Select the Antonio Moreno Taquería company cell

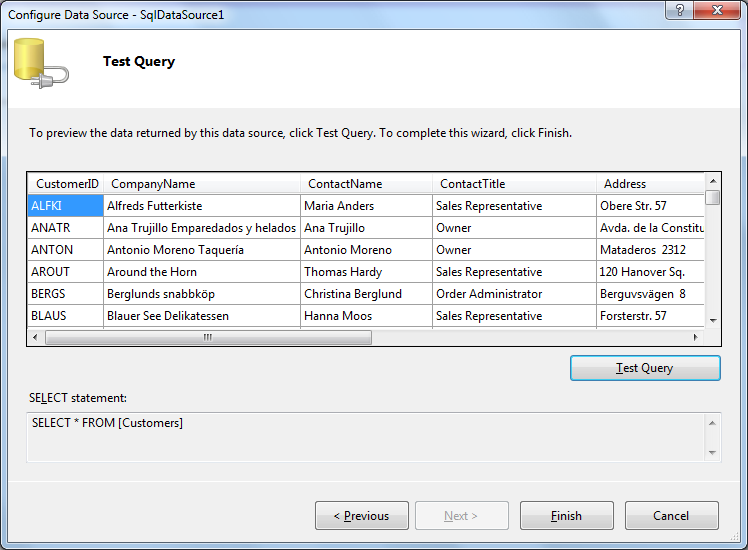point(202,250)
